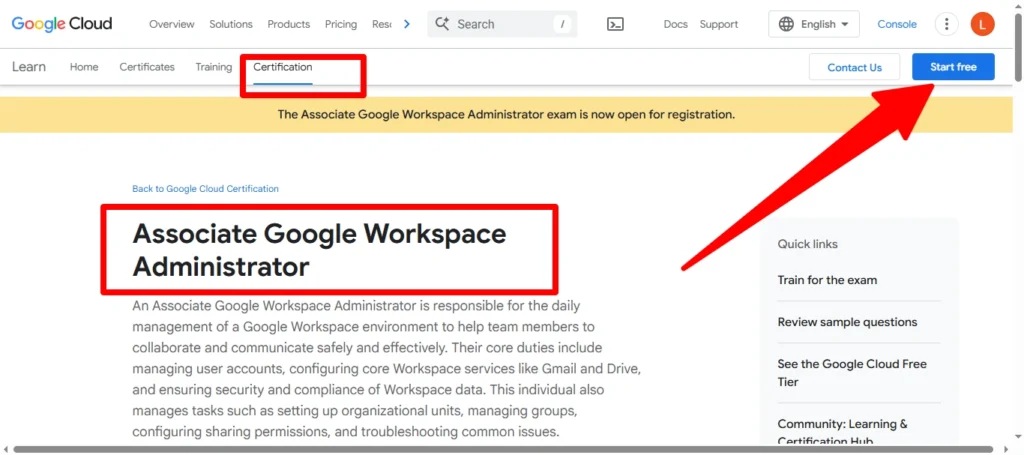Click the horizontal scrollbar at bottom
The width and height of the screenshot is (1024, 455).
tap(503, 449)
